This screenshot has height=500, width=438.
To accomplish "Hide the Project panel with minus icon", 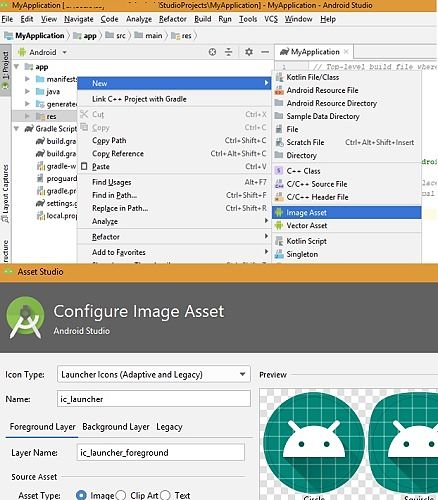I will tap(265, 52).
